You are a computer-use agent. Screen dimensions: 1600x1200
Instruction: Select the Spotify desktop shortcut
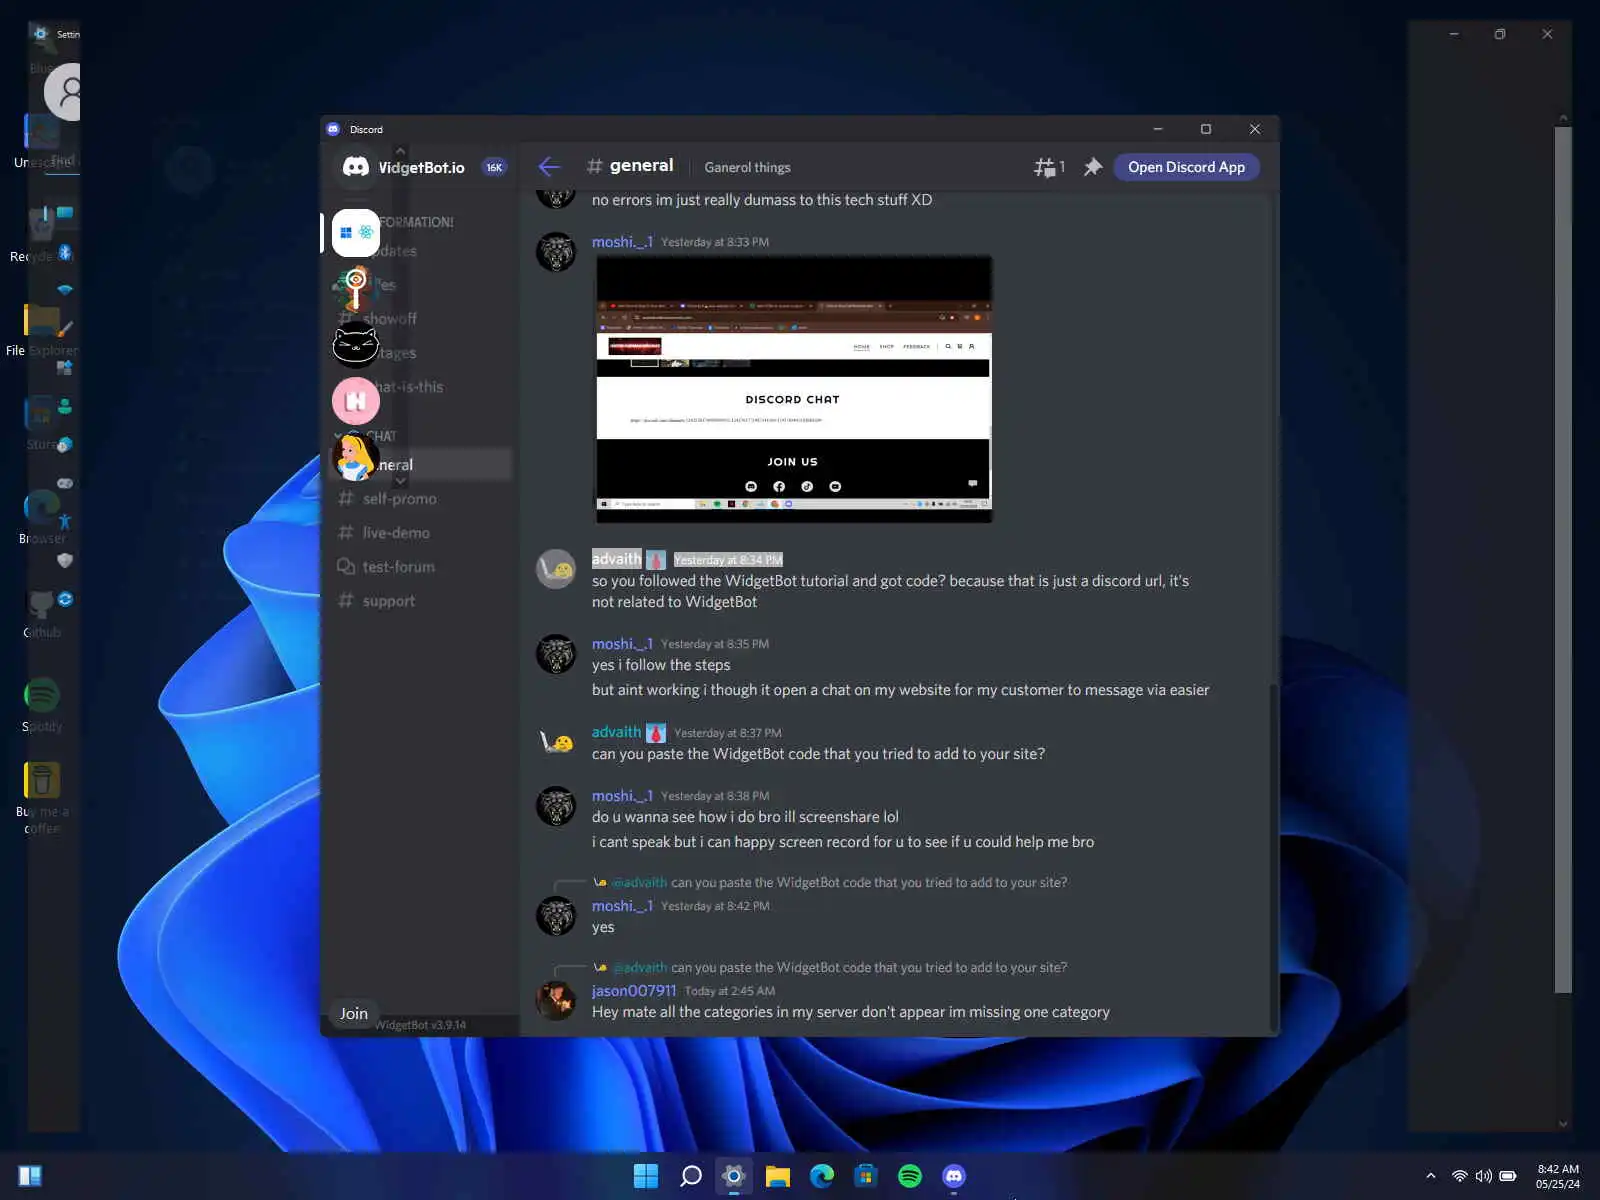click(x=42, y=704)
